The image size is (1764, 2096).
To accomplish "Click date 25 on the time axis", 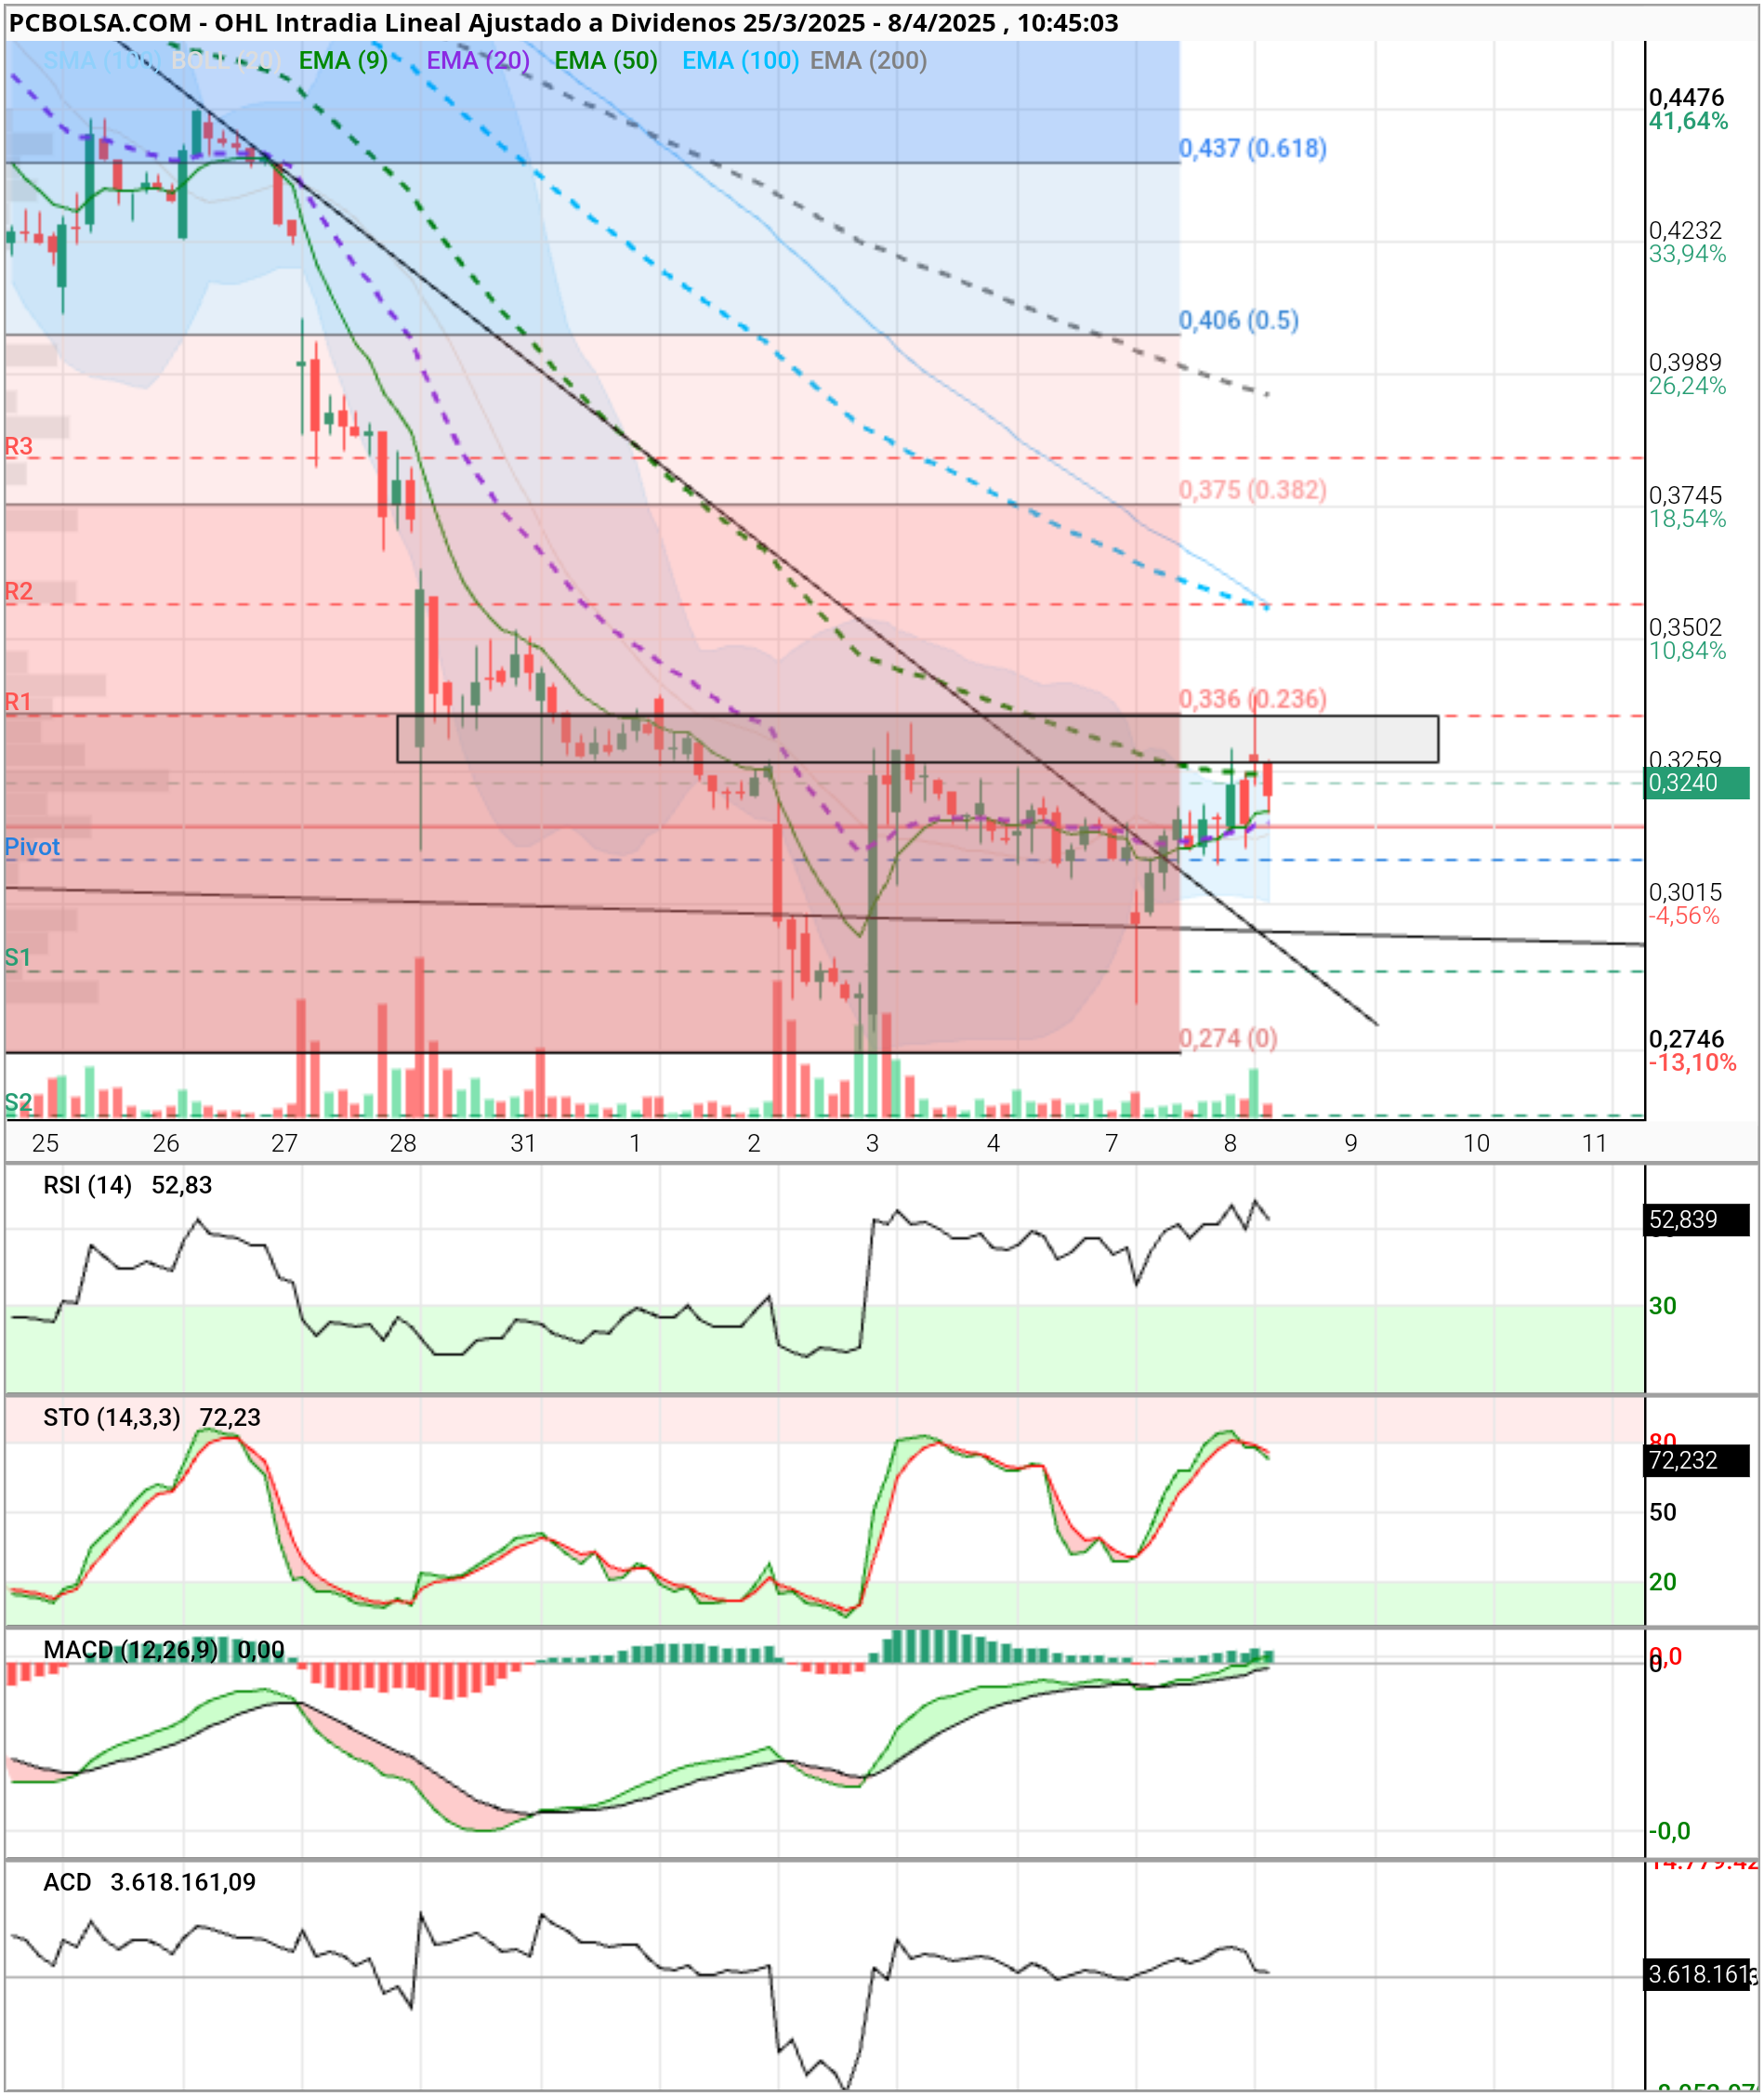I will pyautogui.click(x=45, y=1143).
